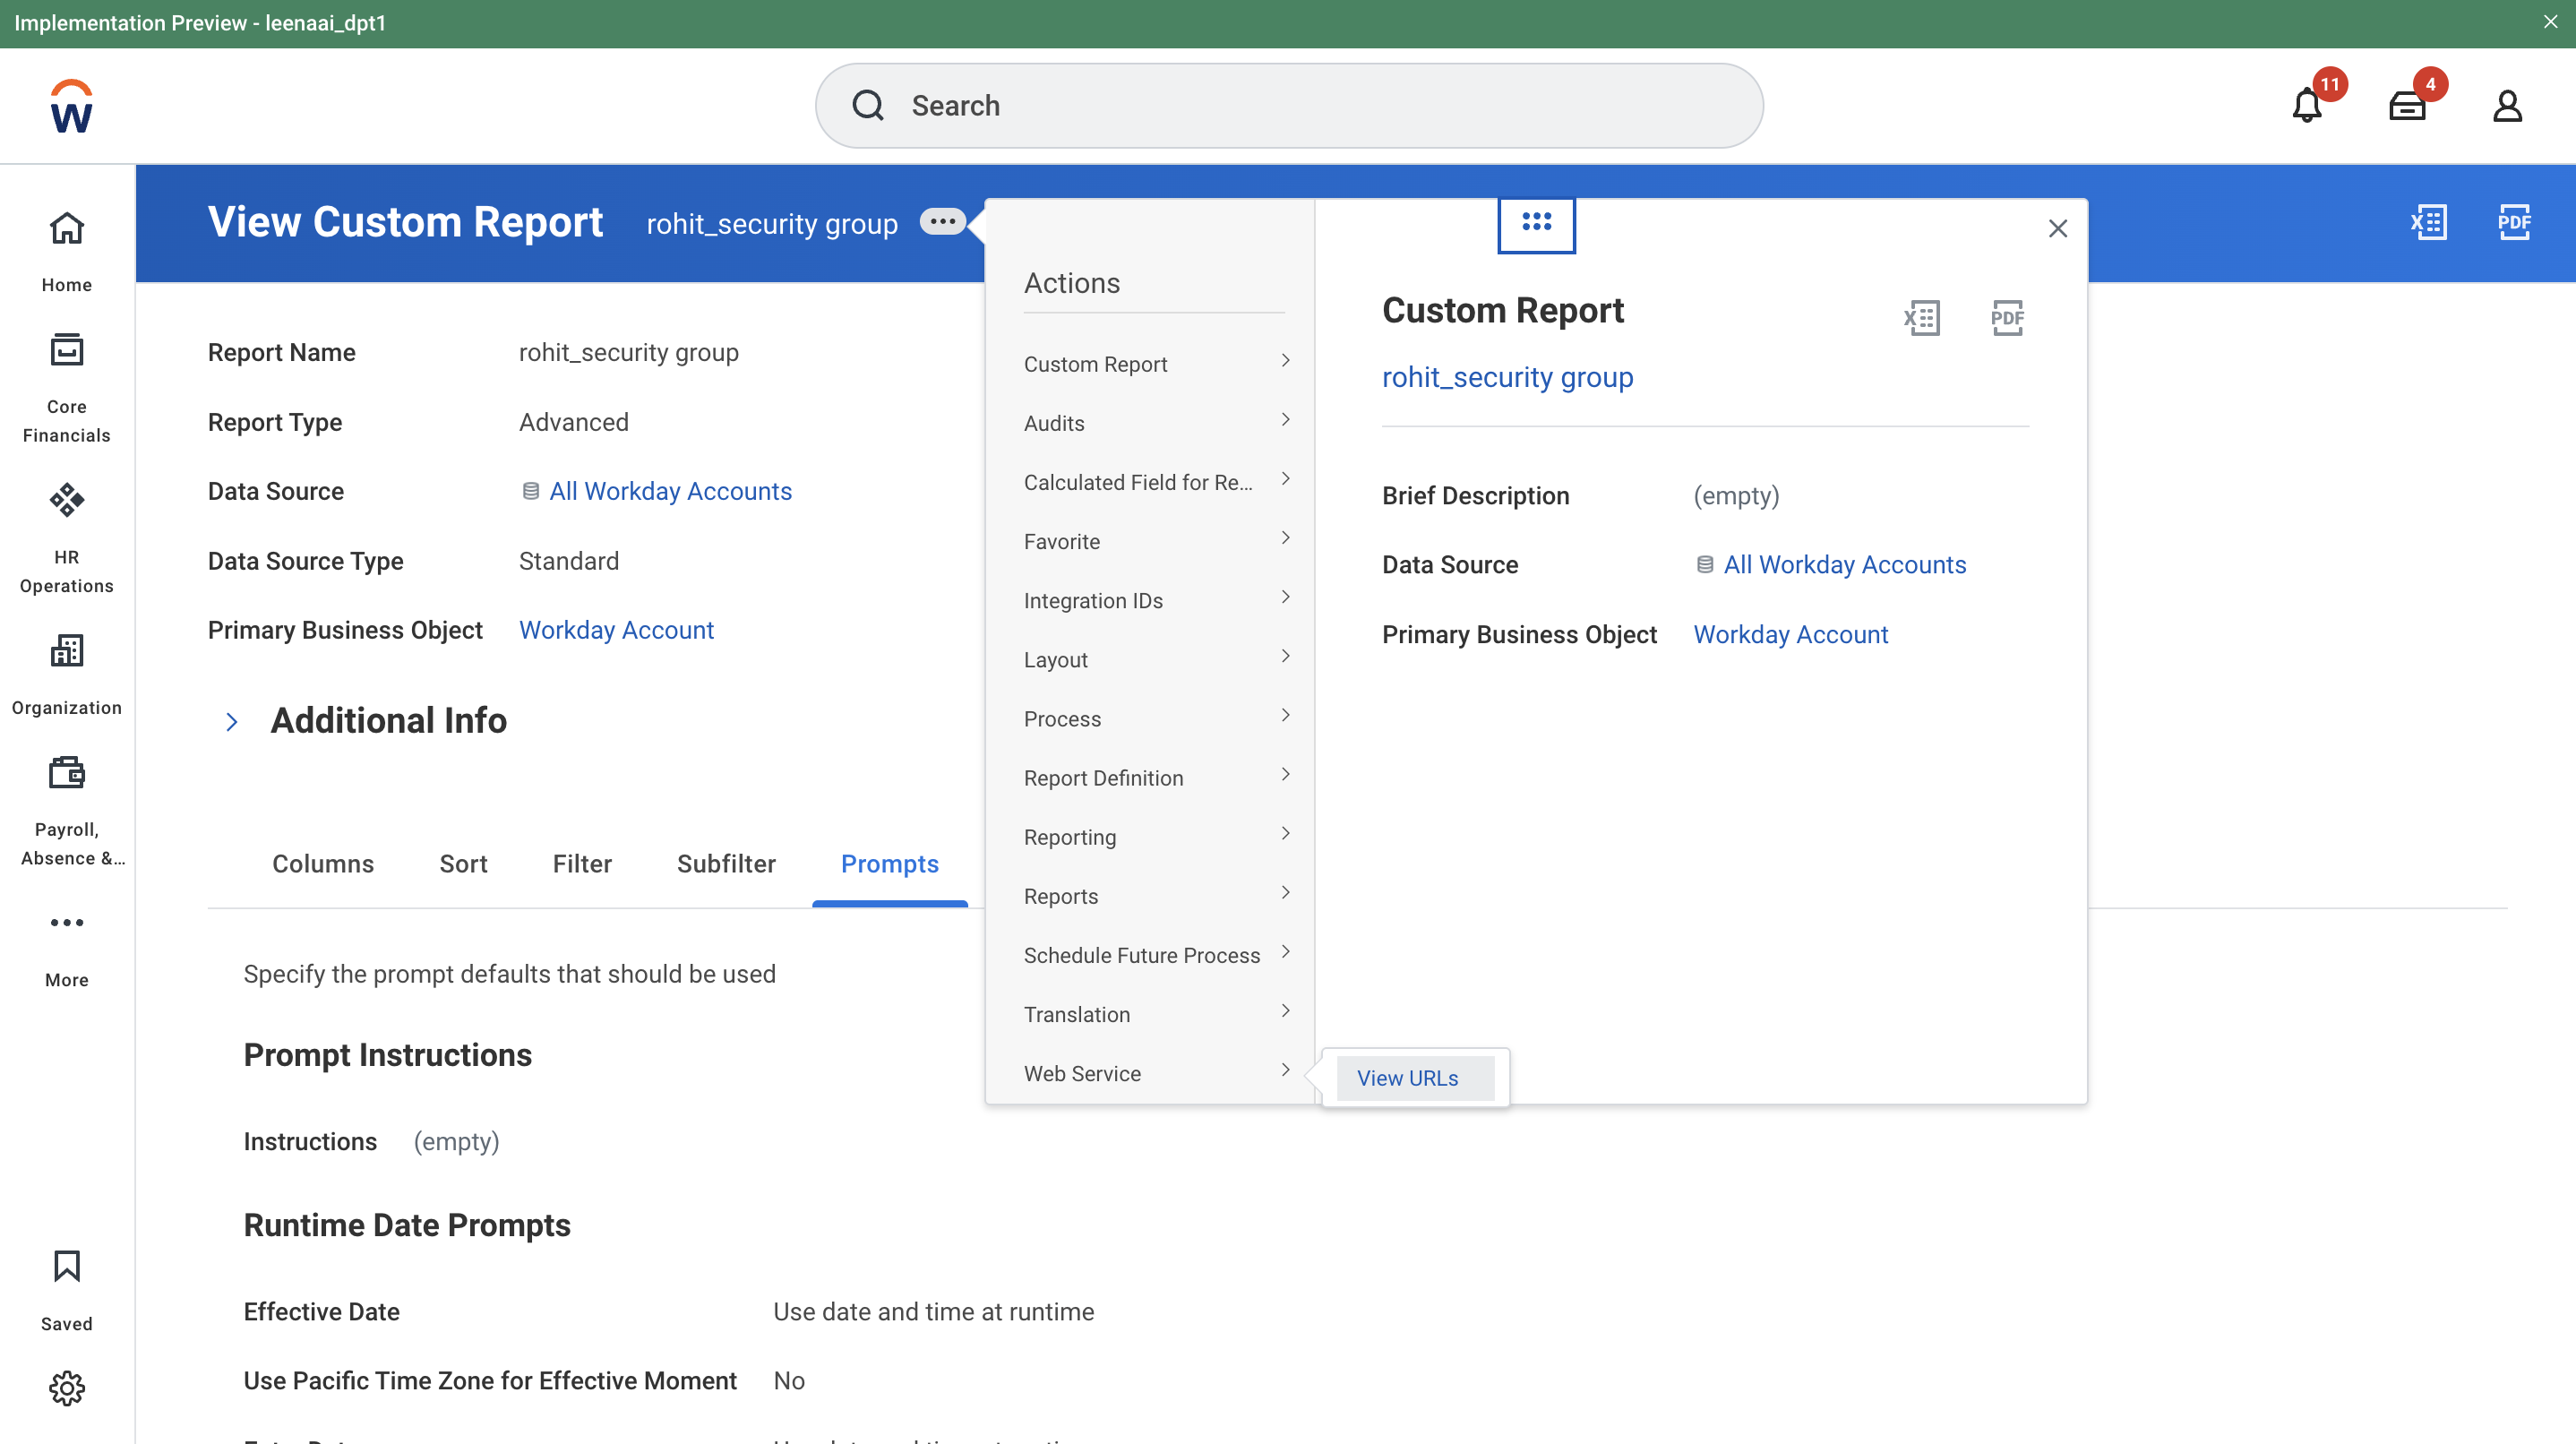Click the notifications bell icon
This screenshot has width=2576, height=1444.
pyautogui.click(x=2306, y=106)
